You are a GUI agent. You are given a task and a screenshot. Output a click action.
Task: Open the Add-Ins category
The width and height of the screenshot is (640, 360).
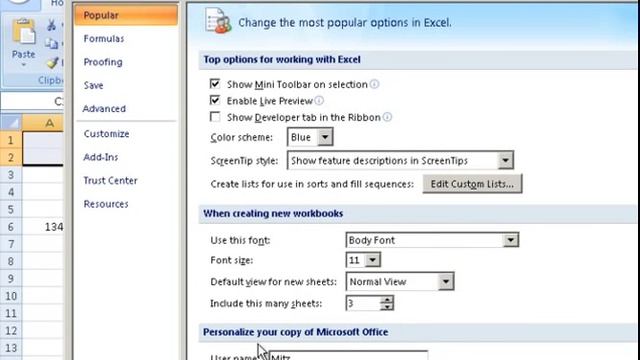(x=101, y=157)
